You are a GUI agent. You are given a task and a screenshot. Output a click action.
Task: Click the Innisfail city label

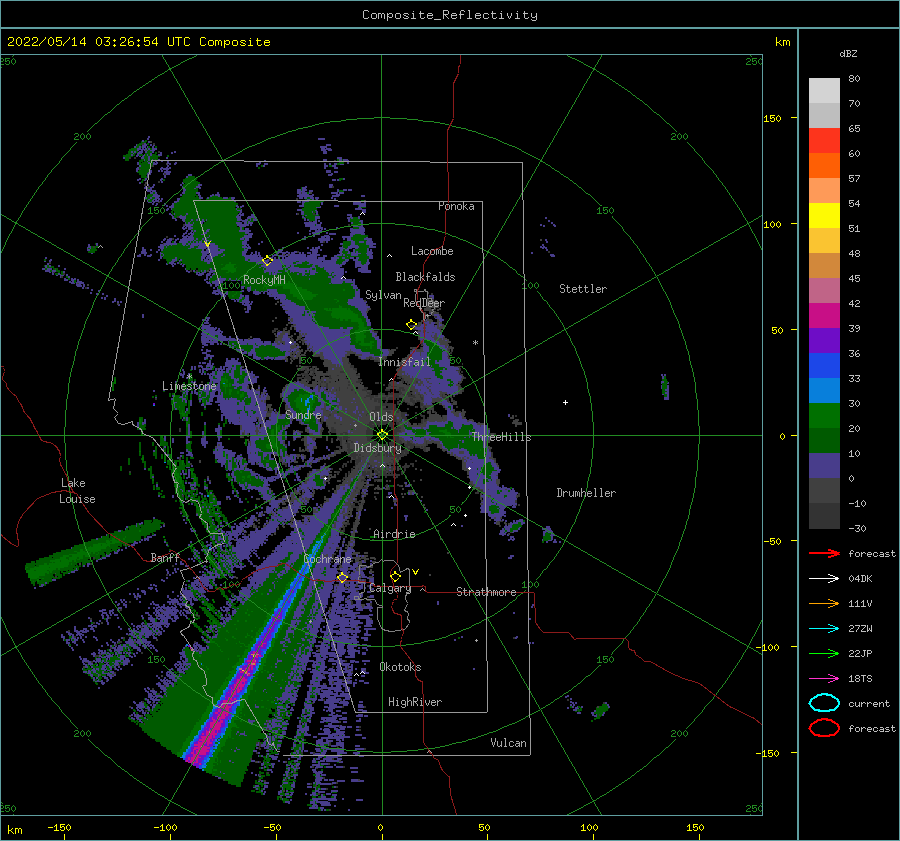pos(404,362)
